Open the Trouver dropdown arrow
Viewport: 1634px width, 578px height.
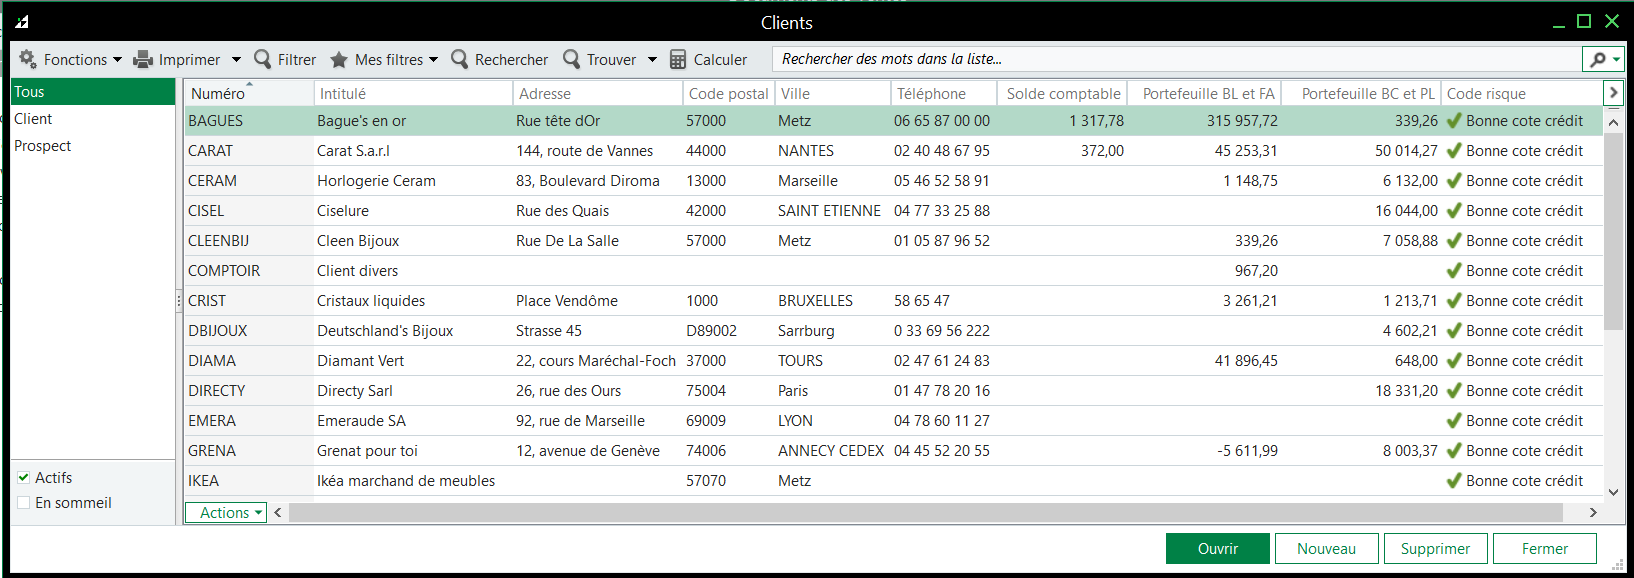(652, 60)
